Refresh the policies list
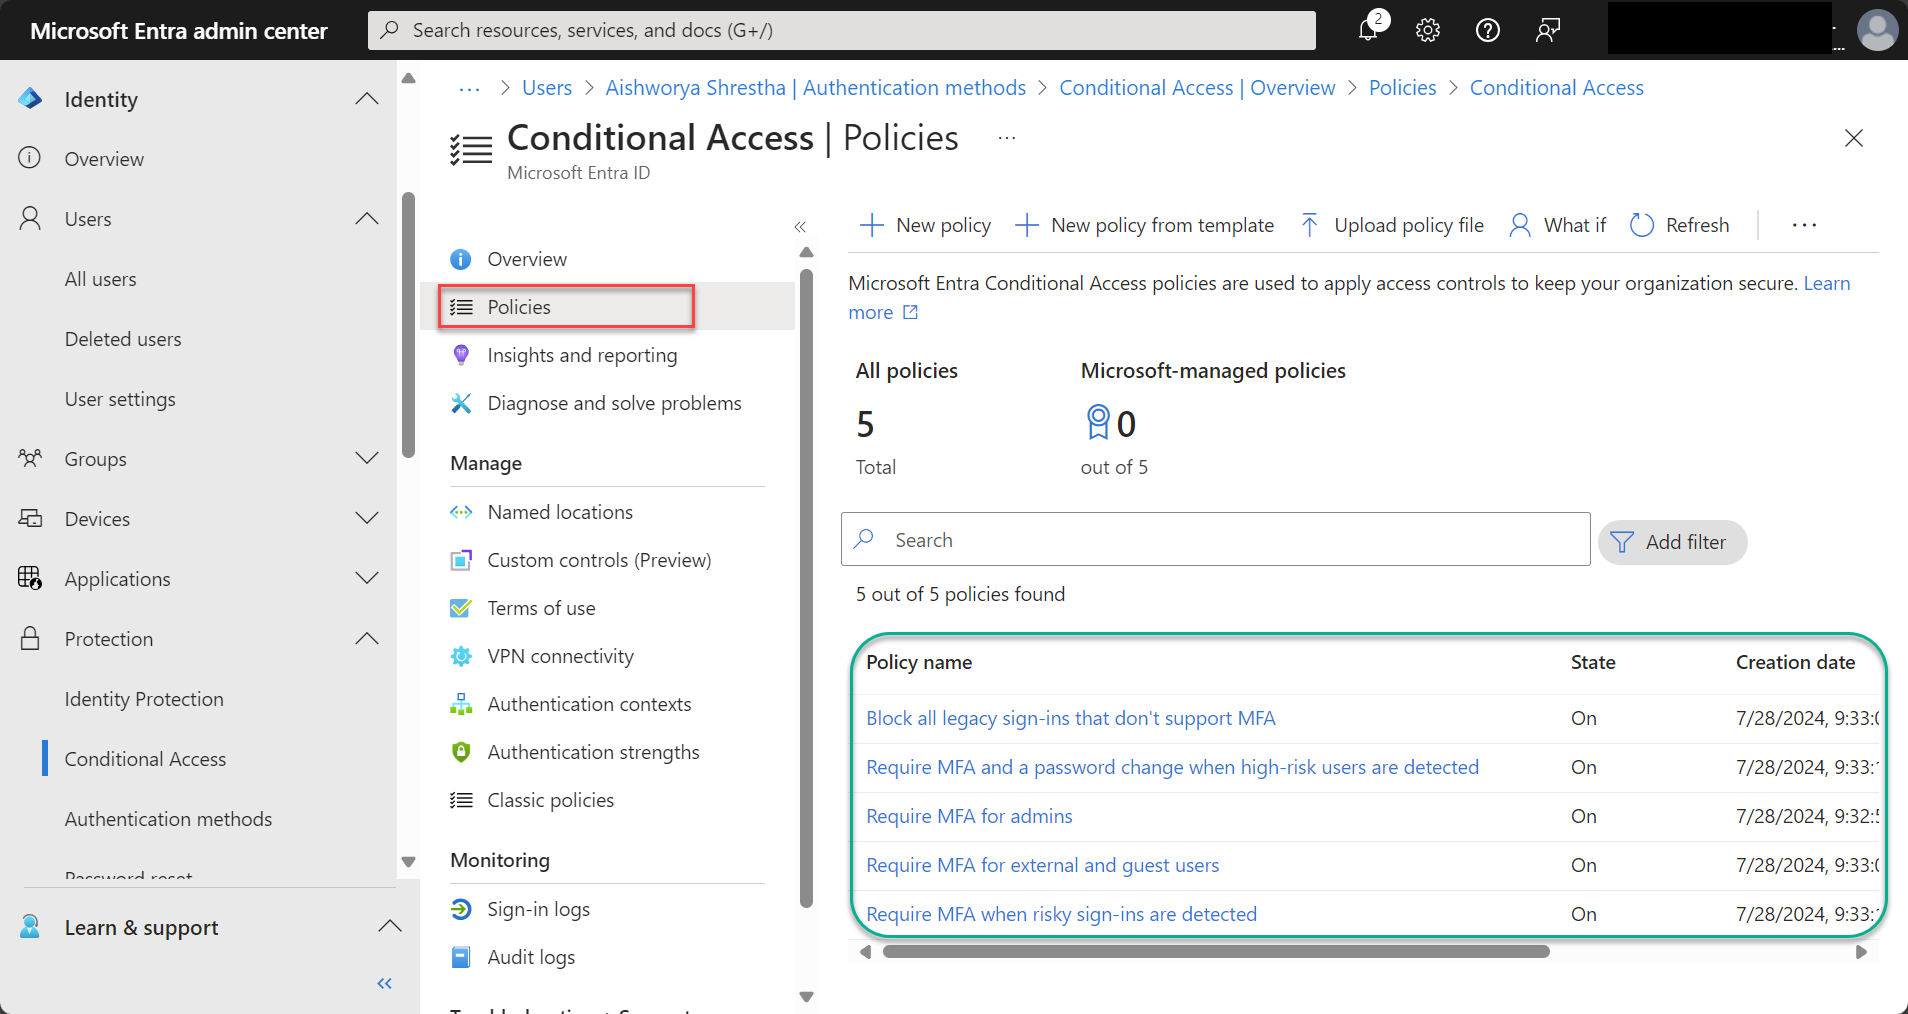 (x=1680, y=225)
